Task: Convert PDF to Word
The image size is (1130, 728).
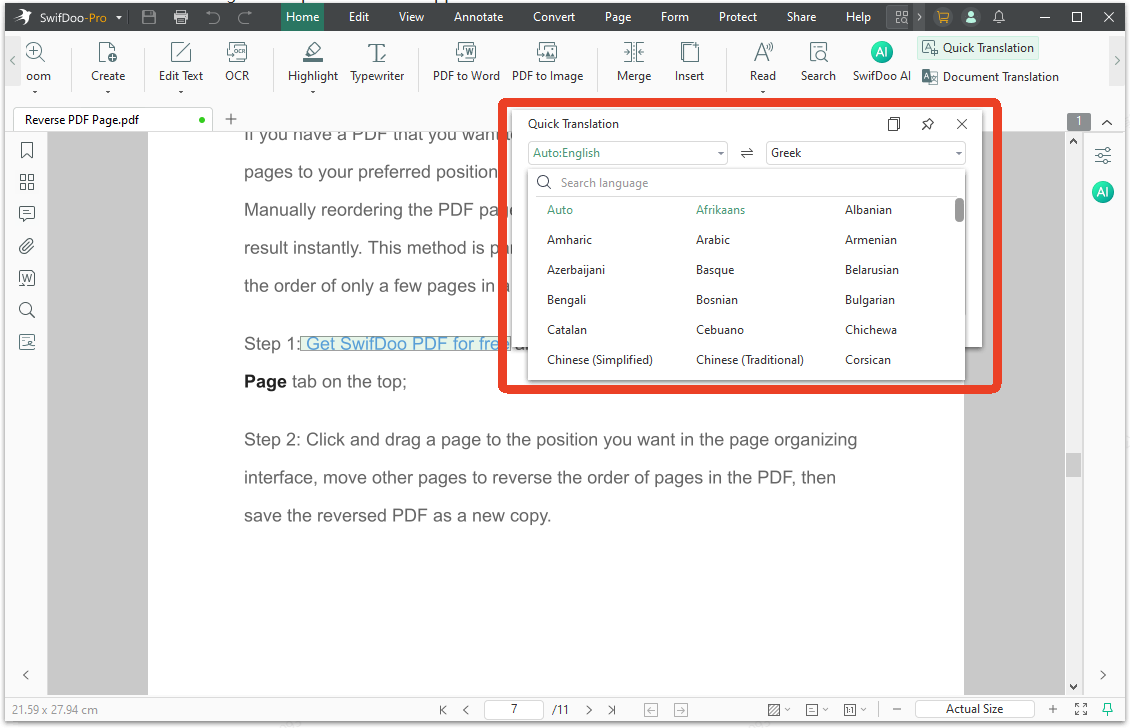Action: (466, 62)
